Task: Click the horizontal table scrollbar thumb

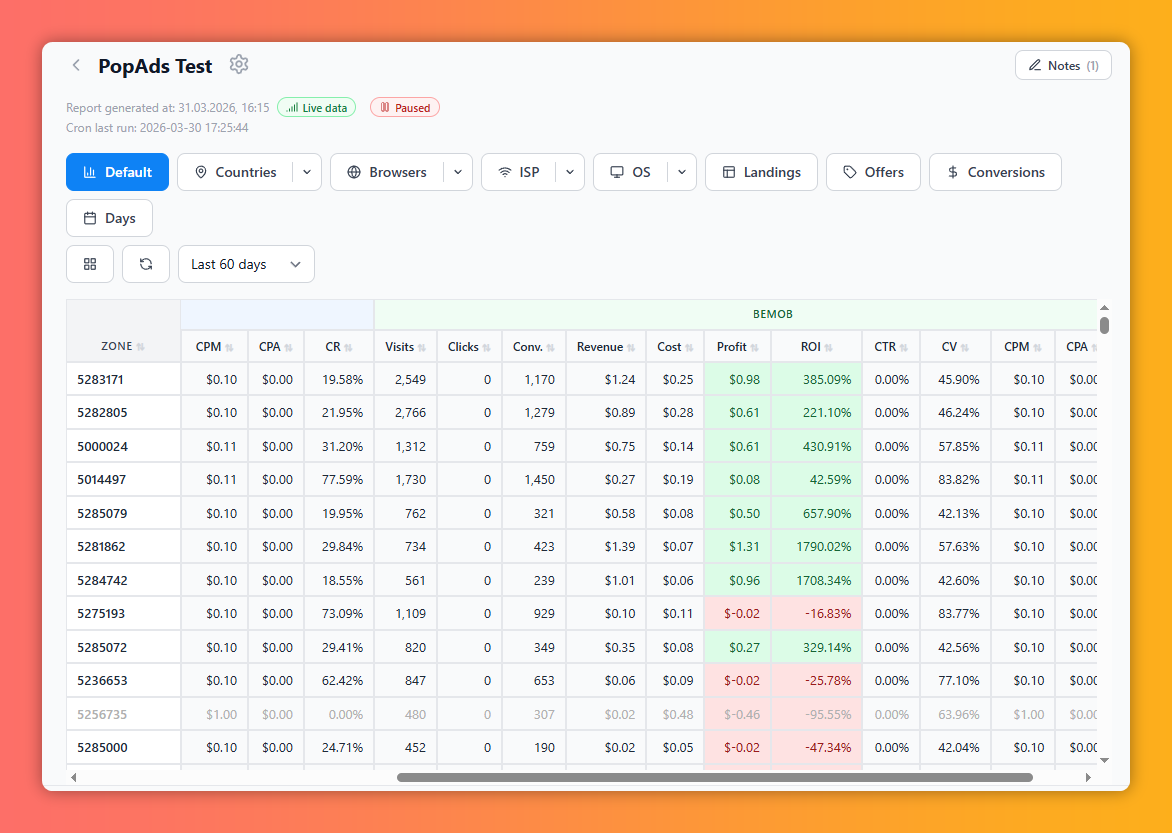Action: click(715, 778)
